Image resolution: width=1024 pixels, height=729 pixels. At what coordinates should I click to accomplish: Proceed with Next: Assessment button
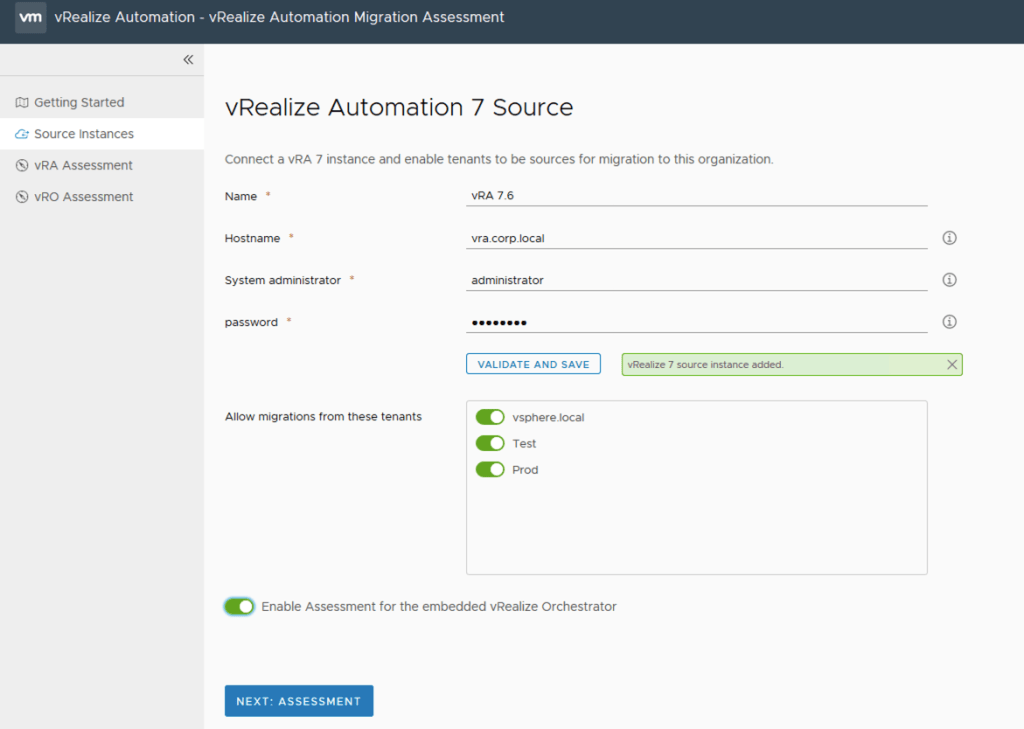[x=298, y=701]
